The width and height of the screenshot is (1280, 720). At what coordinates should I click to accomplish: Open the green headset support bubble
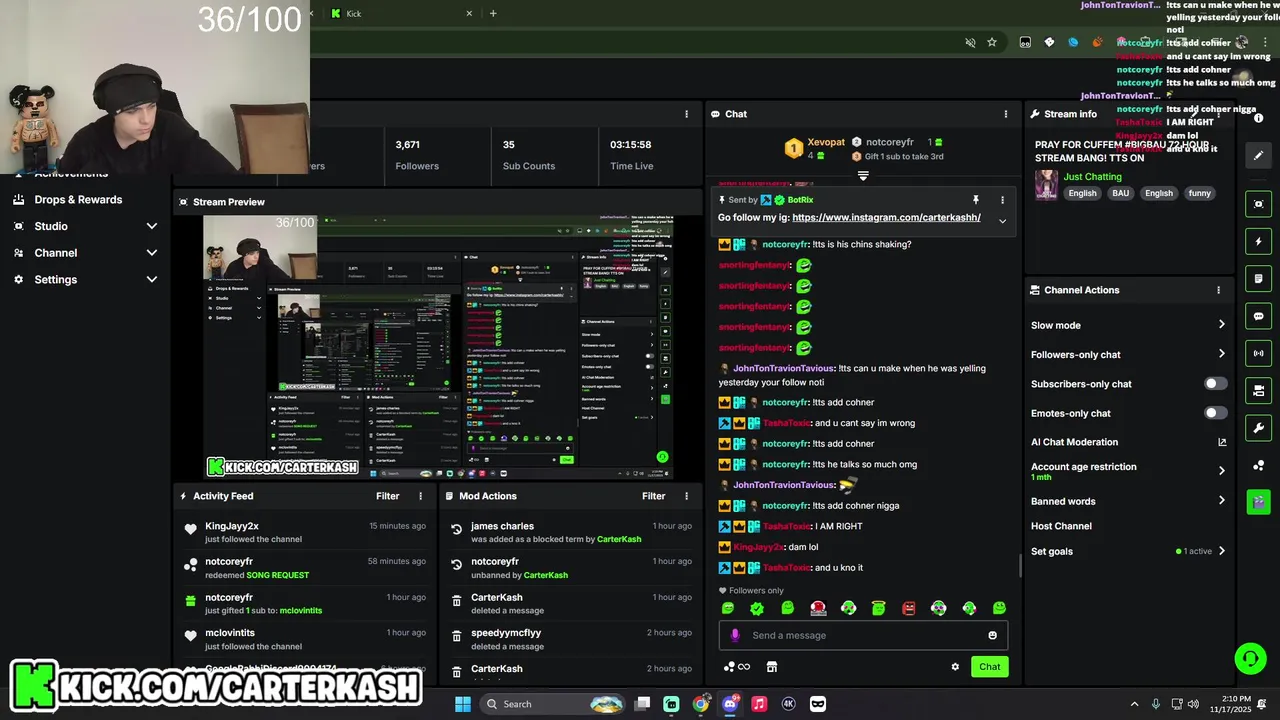[1250, 658]
